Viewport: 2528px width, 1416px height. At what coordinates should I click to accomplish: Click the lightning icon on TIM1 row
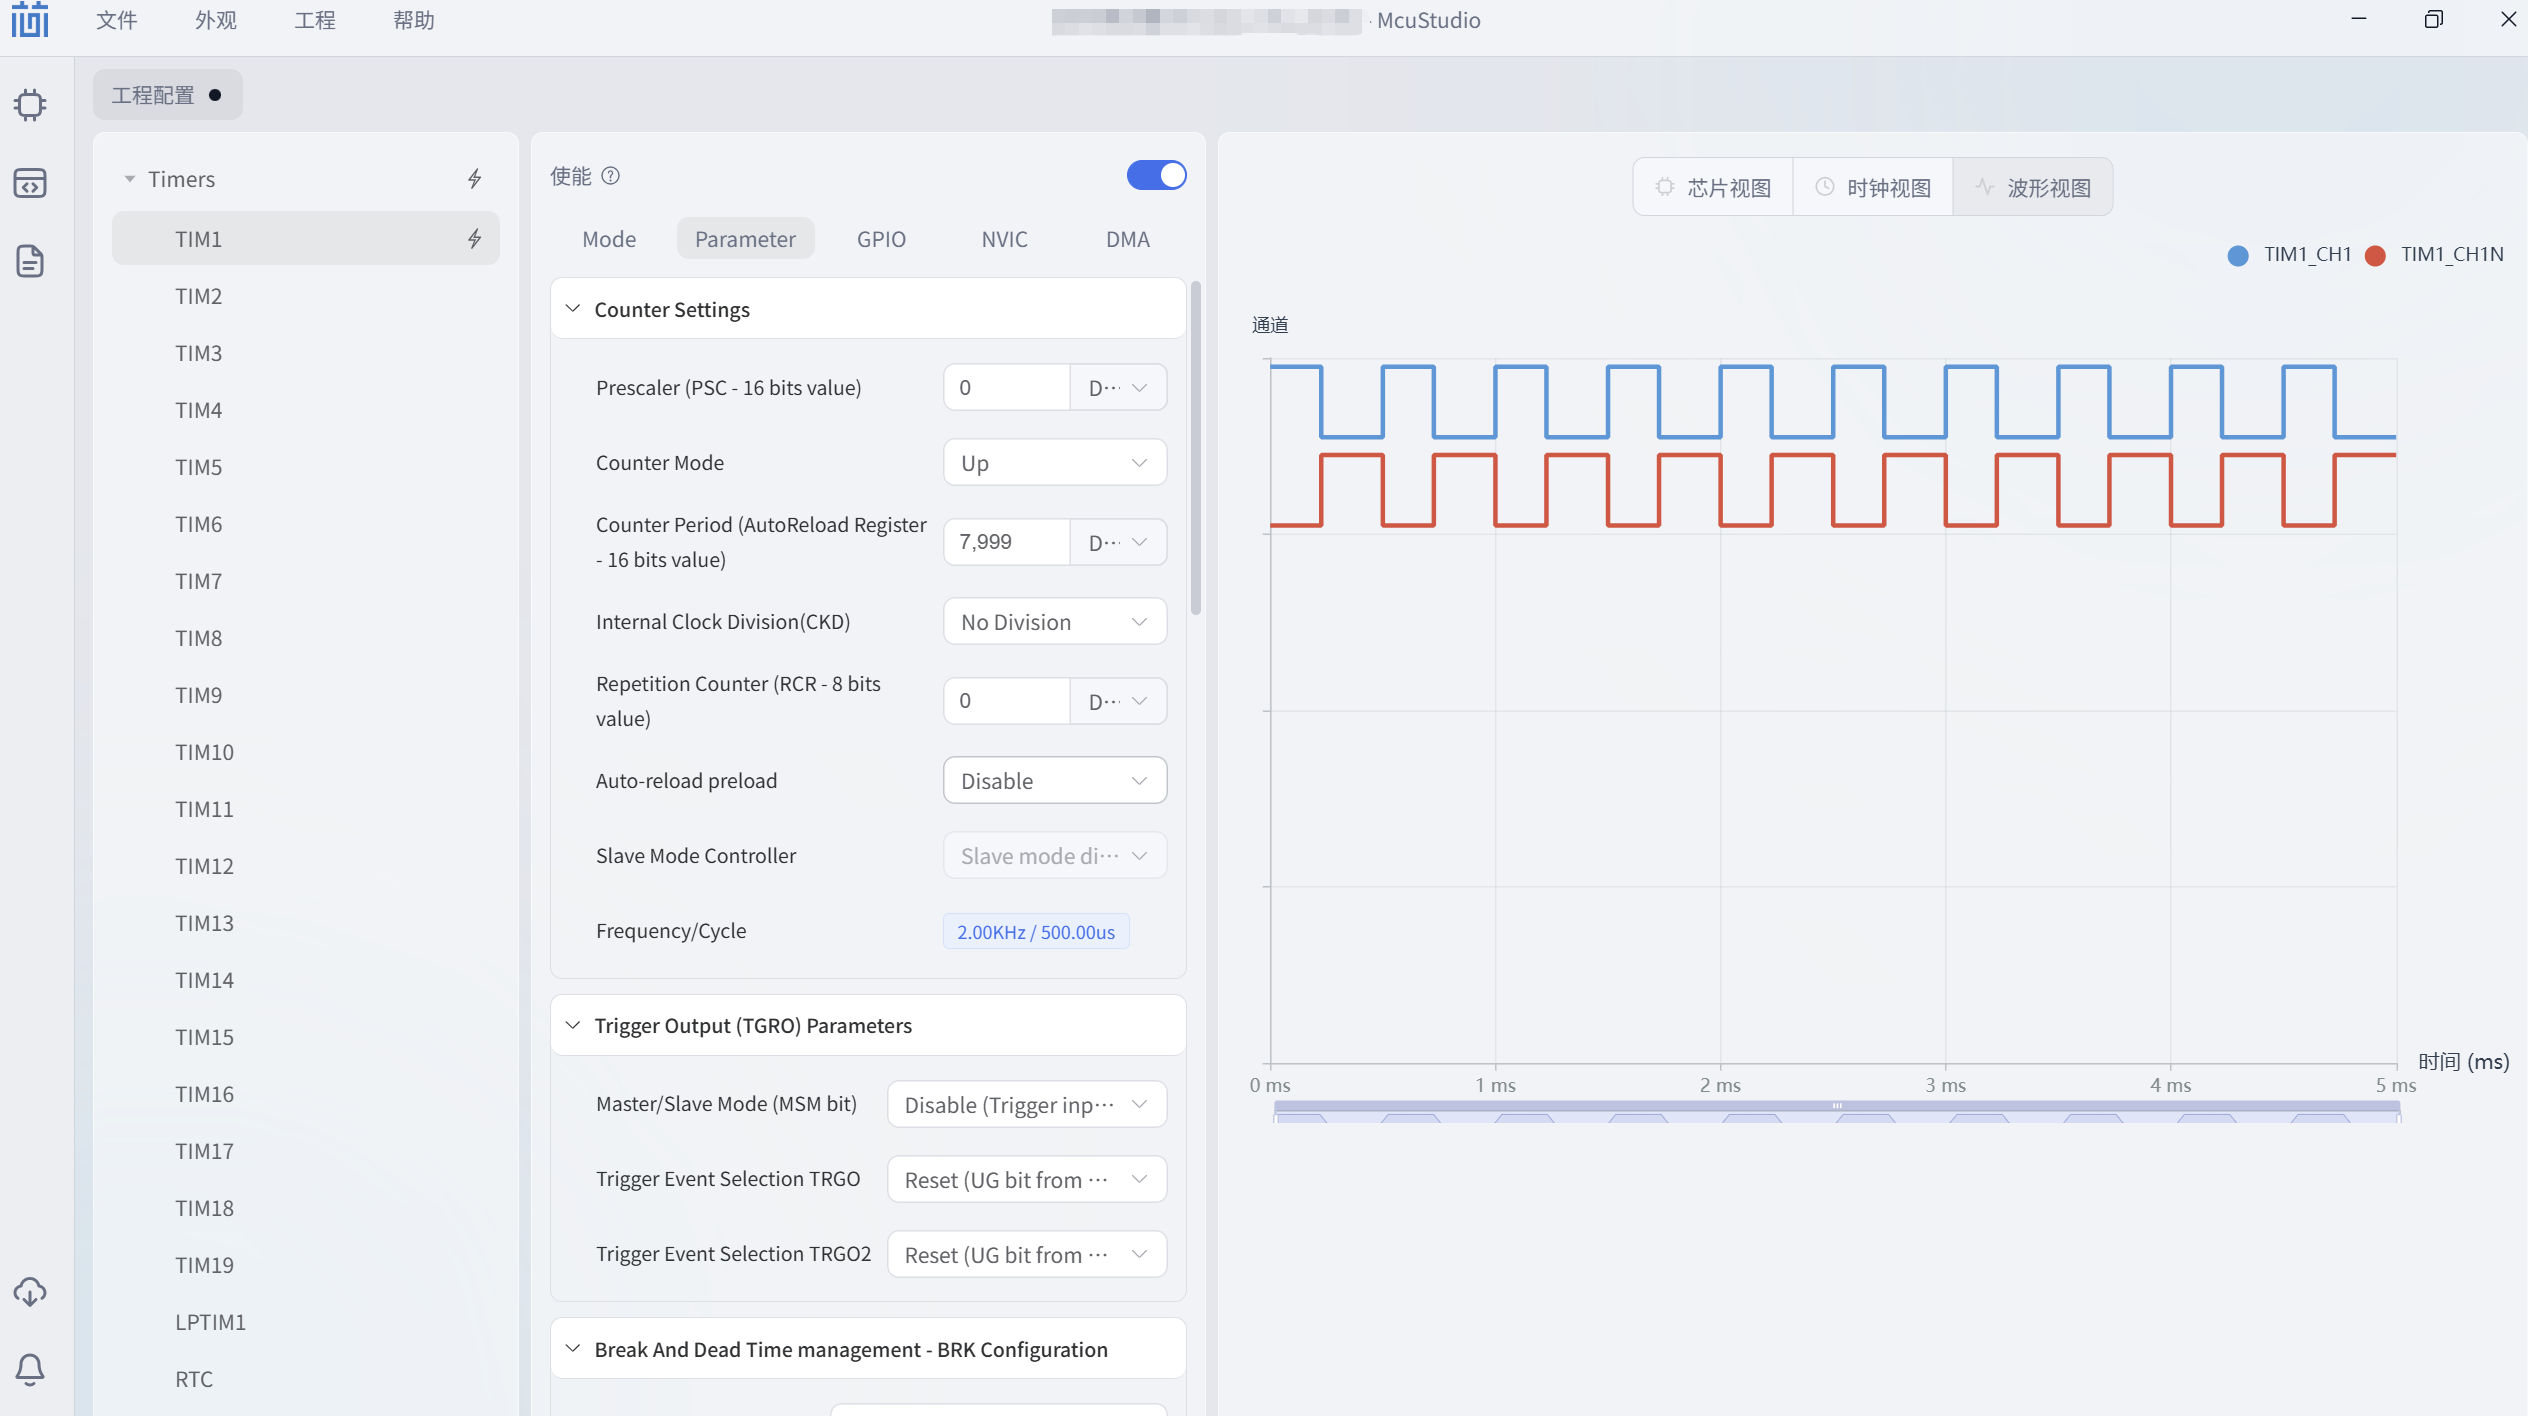(x=475, y=239)
